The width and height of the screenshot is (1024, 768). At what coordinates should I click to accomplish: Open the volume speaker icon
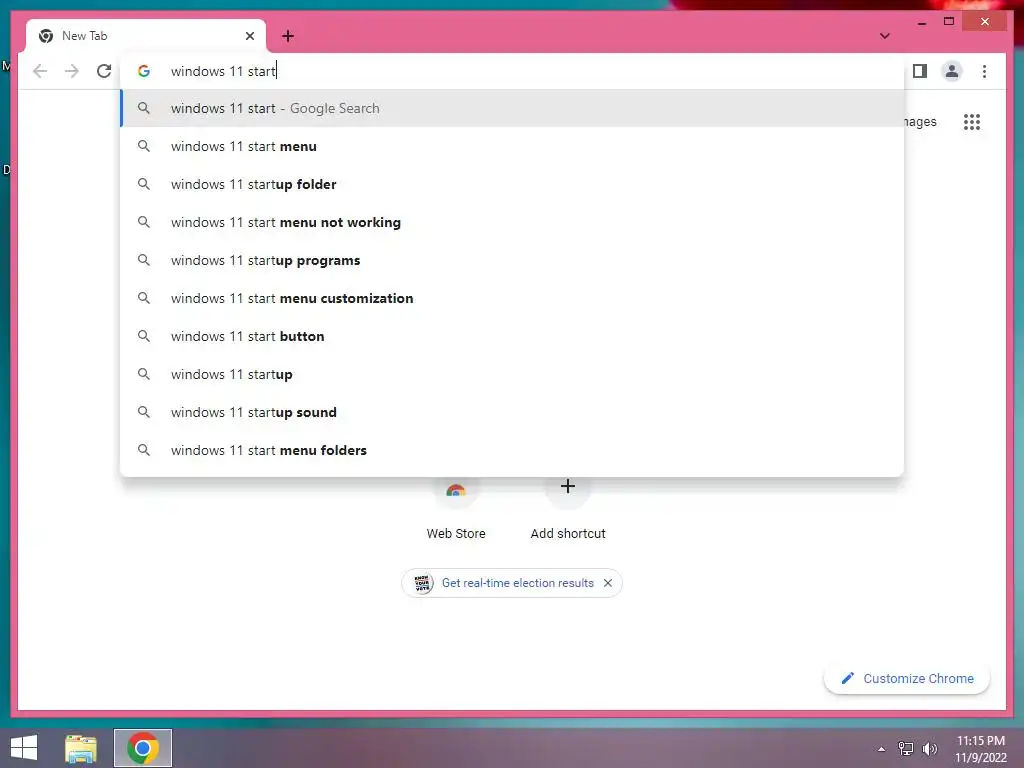point(930,749)
